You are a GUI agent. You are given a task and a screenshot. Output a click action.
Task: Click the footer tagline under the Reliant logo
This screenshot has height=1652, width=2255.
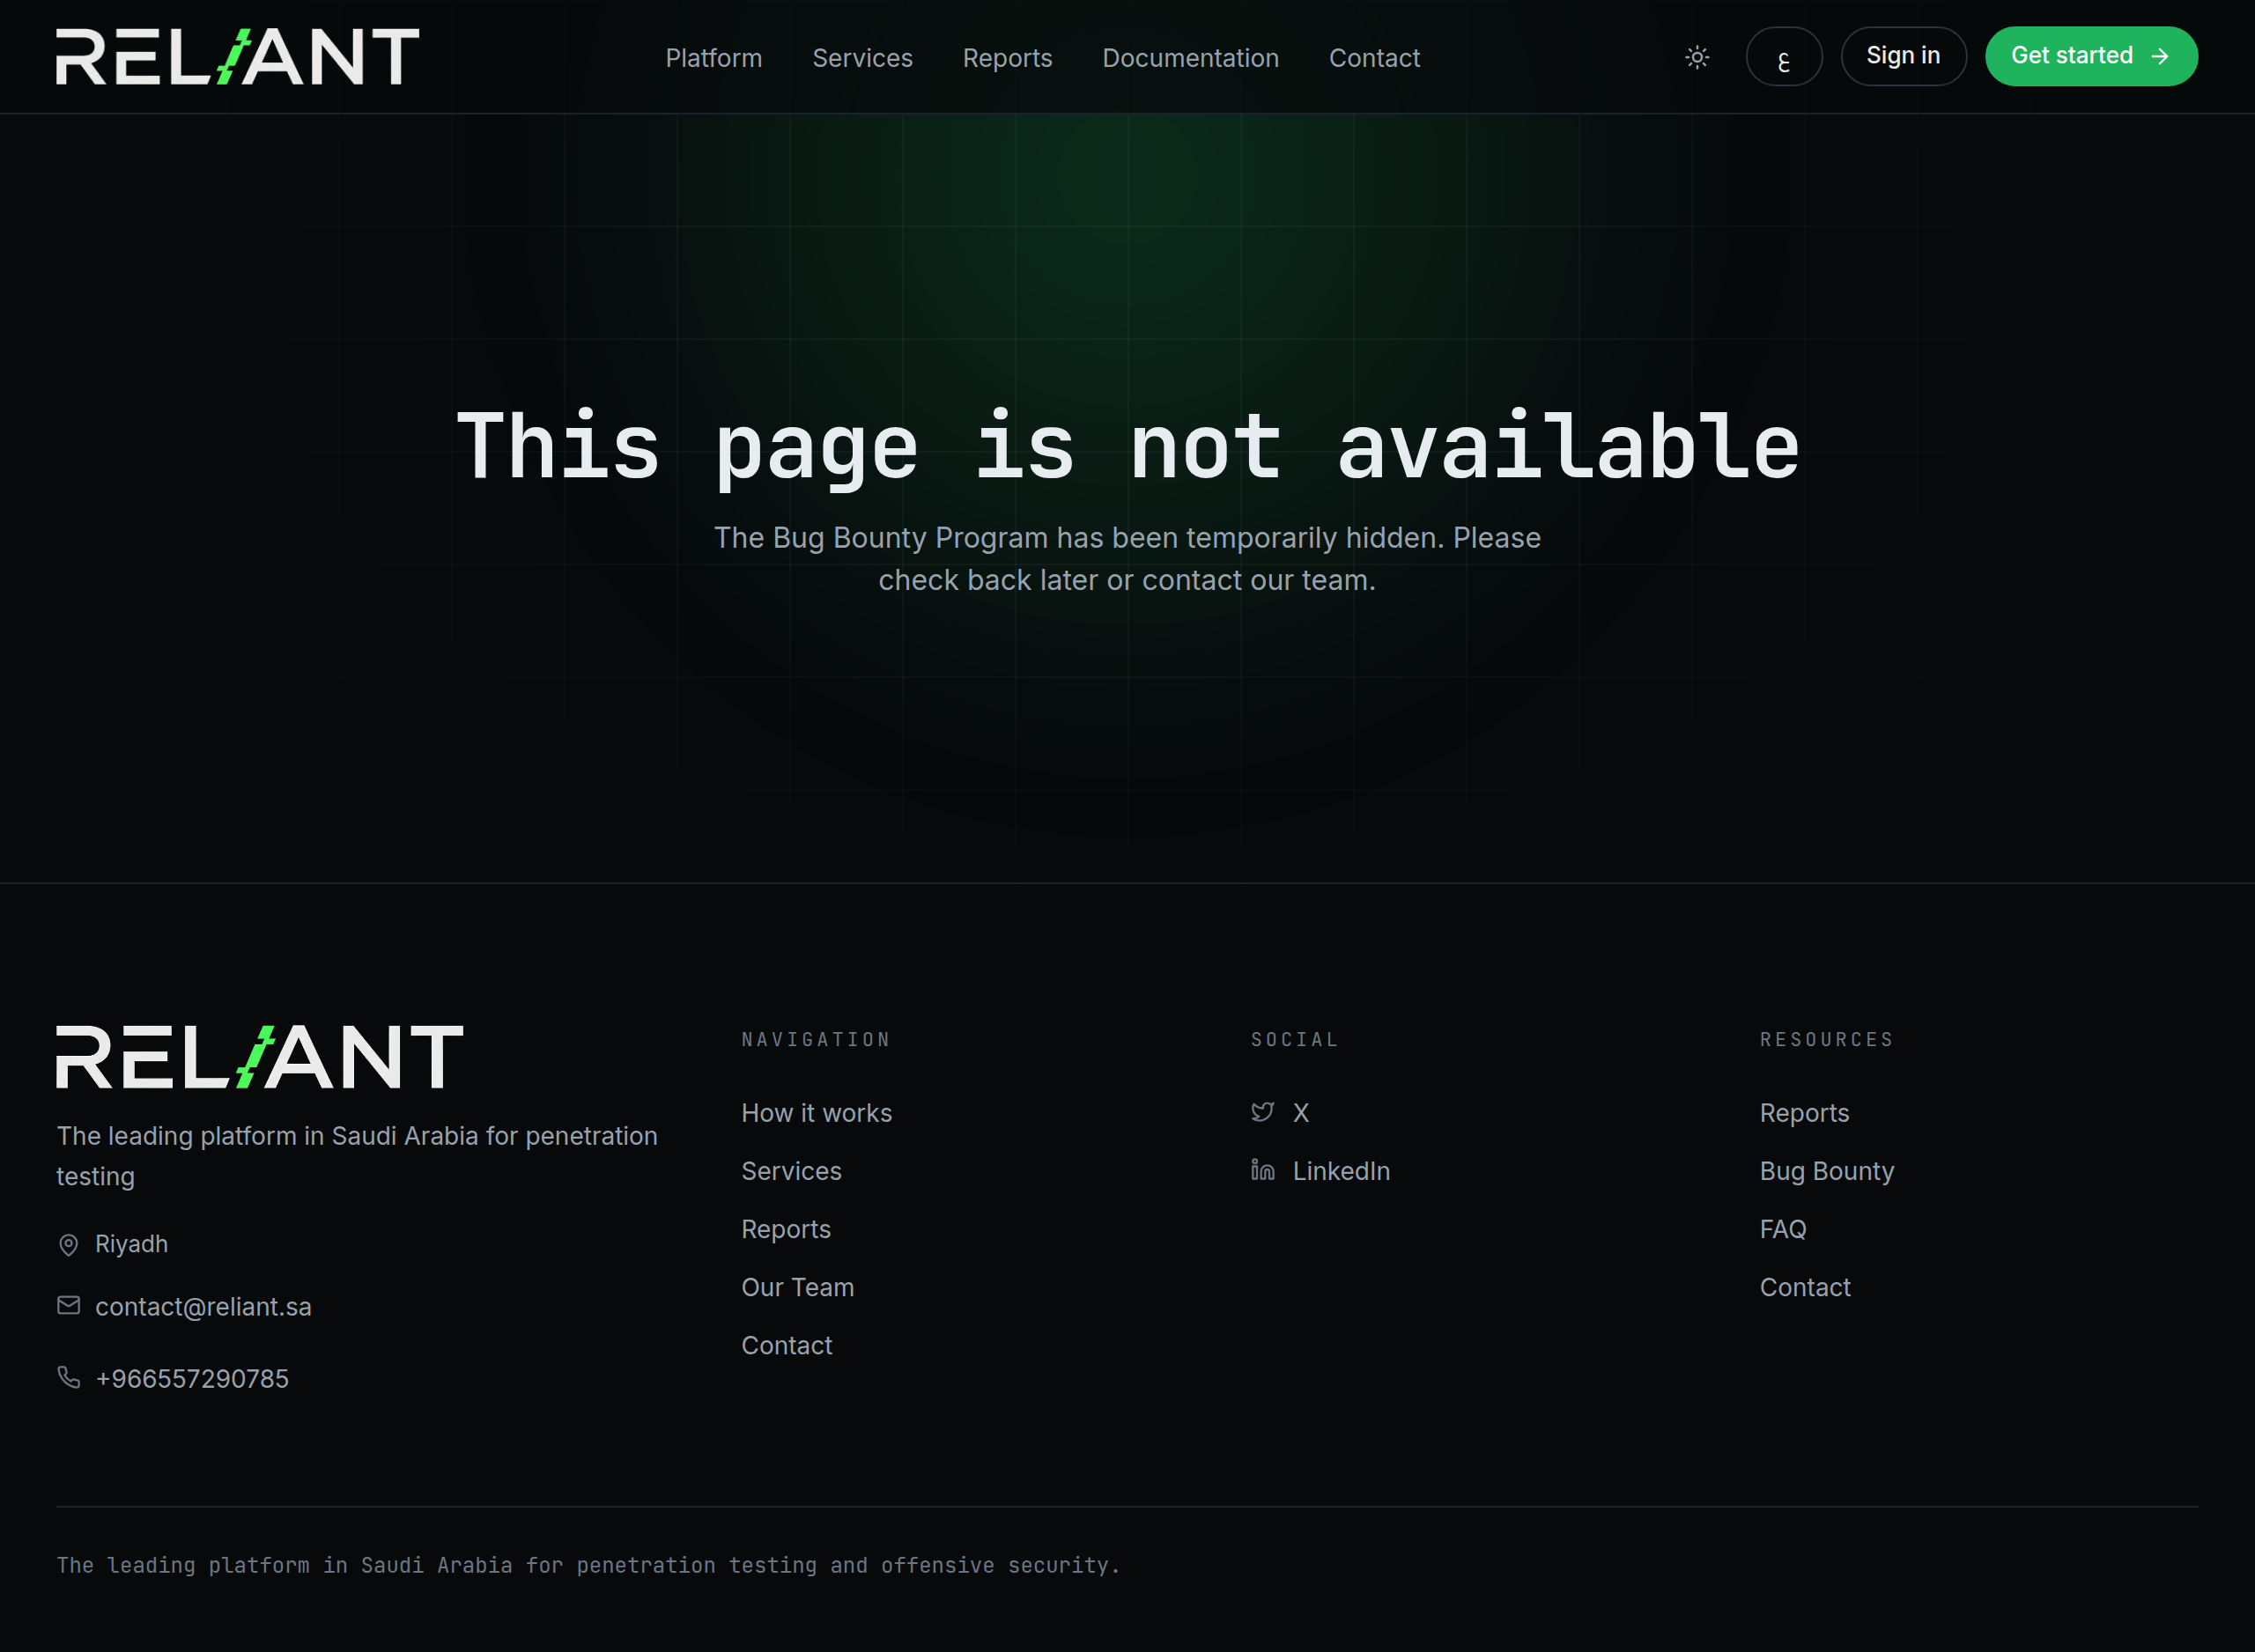pos(357,1156)
